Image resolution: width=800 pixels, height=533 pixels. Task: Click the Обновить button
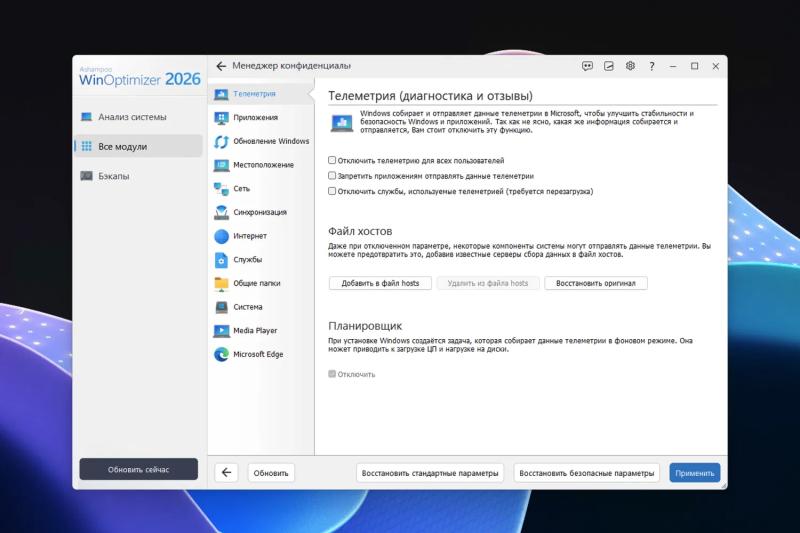pyautogui.click(x=271, y=473)
